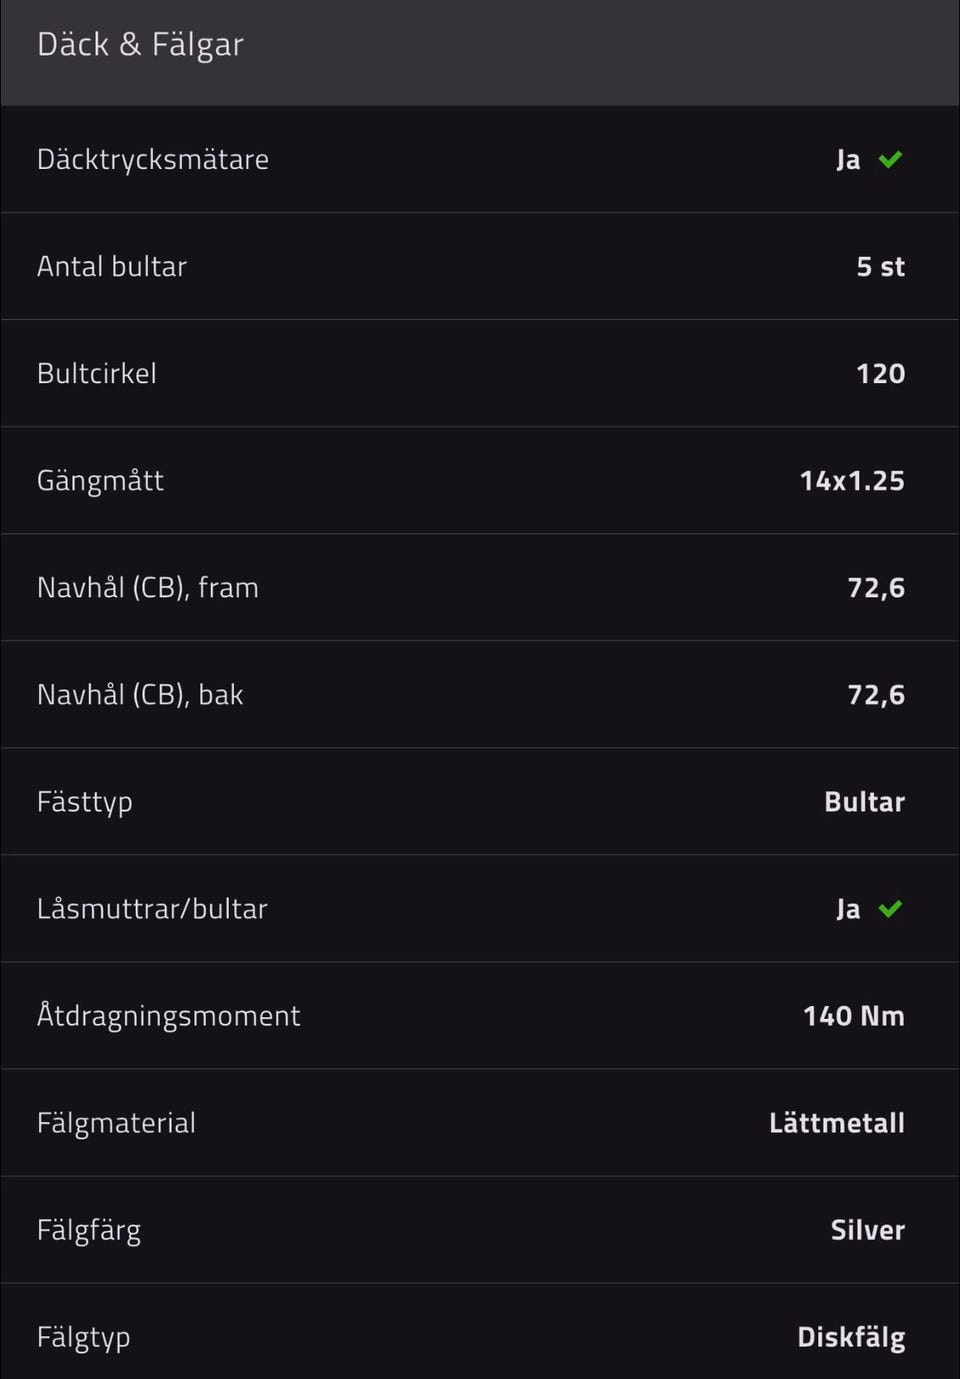Click the Bultar value
This screenshot has height=1379, width=960.
coord(864,802)
